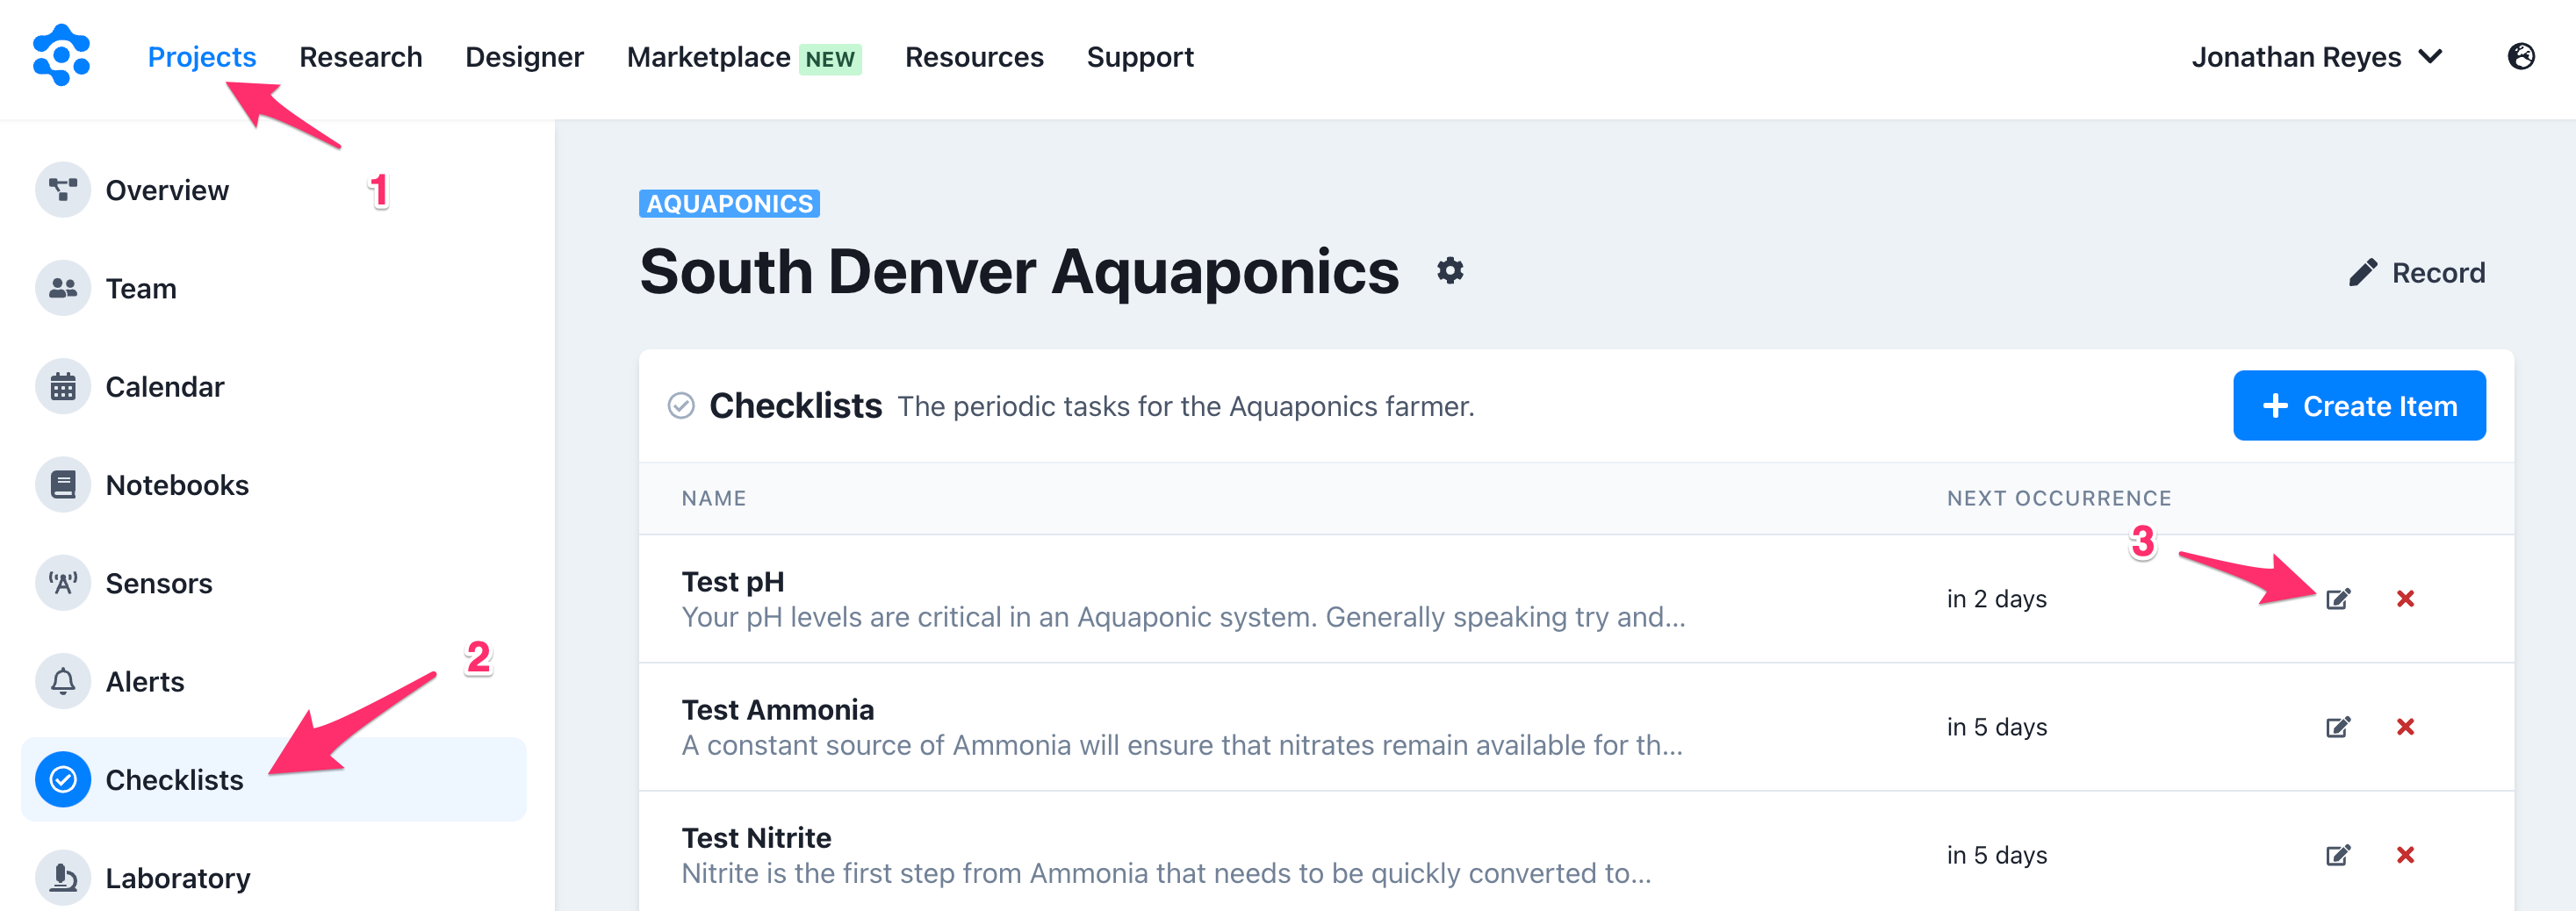Open the Marketplace navigation tab
The width and height of the screenshot is (2576, 911).
click(x=708, y=57)
